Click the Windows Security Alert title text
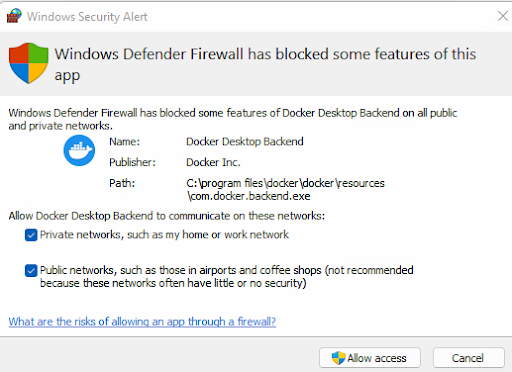The width and height of the screenshot is (512, 372). (87, 17)
